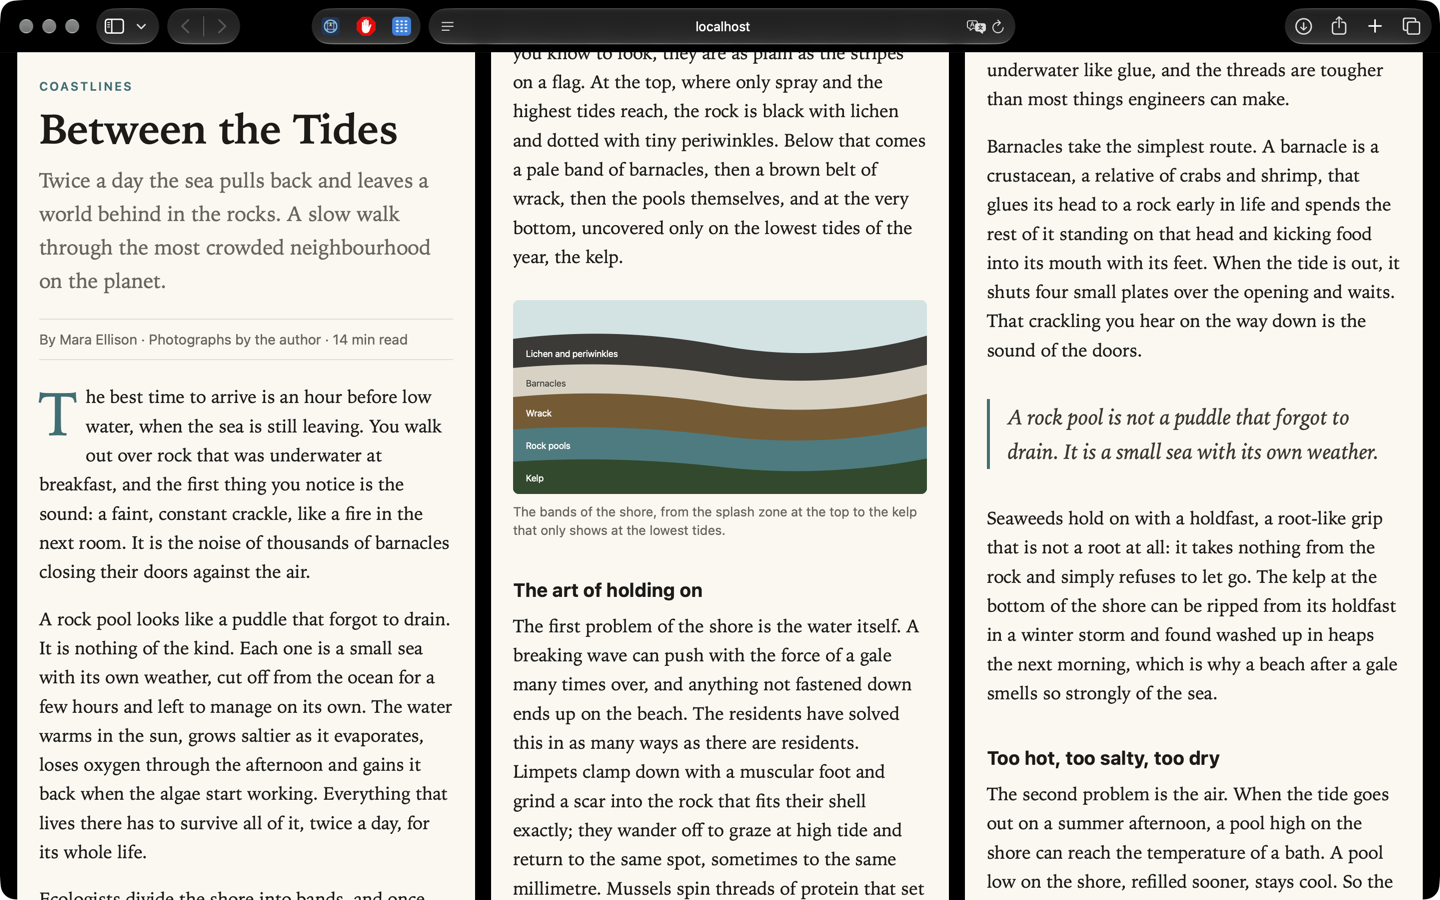This screenshot has height=900, width=1440.
Task: Open the share menu
Action: click(1339, 27)
